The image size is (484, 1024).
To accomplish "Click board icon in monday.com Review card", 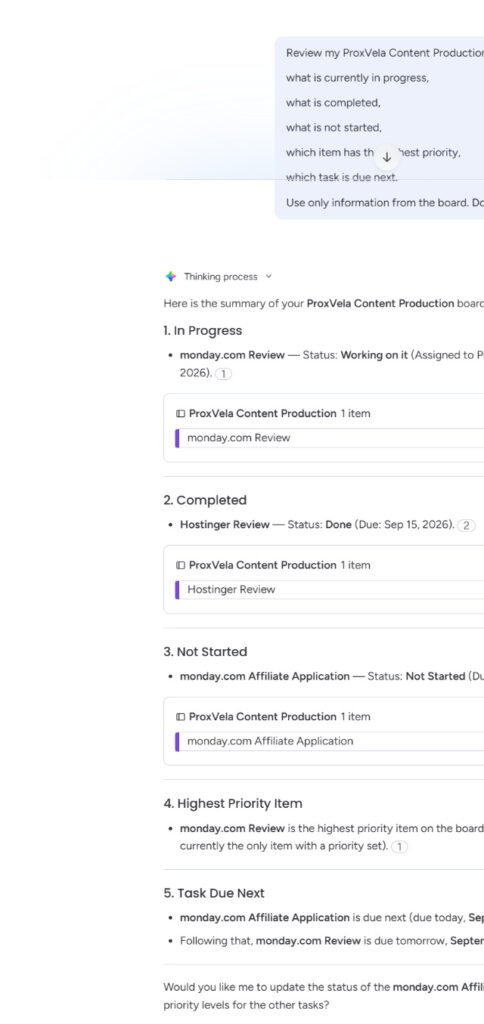I will tap(180, 413).
